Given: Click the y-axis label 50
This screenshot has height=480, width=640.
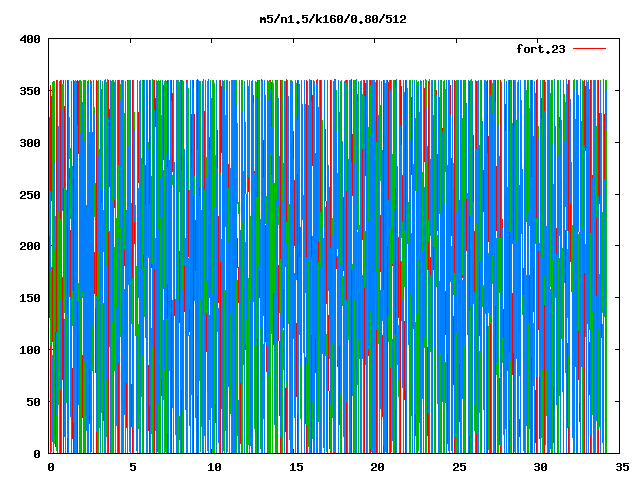Looking at the screenshot, I should 33,402.
